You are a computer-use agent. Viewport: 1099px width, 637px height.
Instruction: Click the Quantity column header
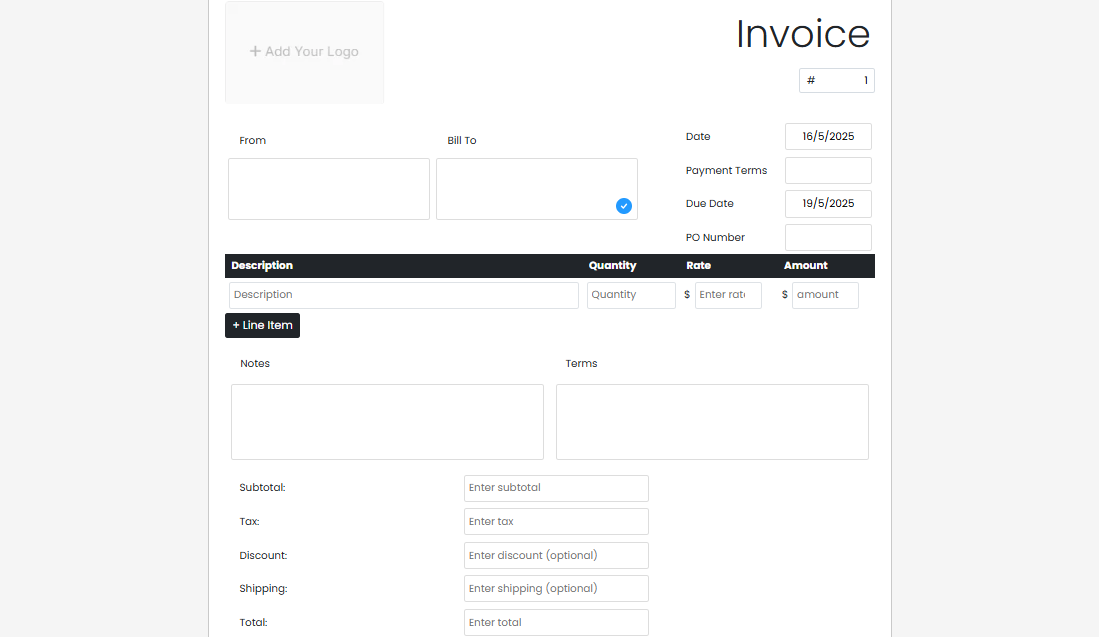(x=613, y=266)
